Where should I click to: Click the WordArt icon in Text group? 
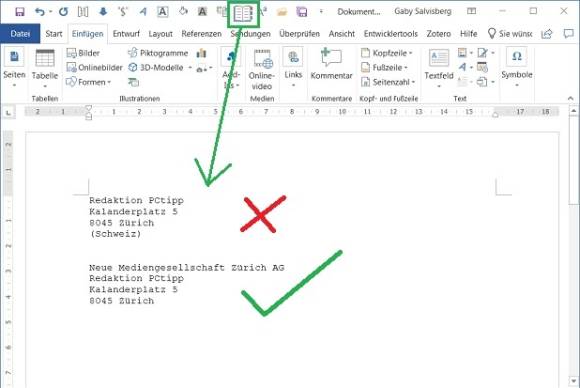tap(465, 67)
